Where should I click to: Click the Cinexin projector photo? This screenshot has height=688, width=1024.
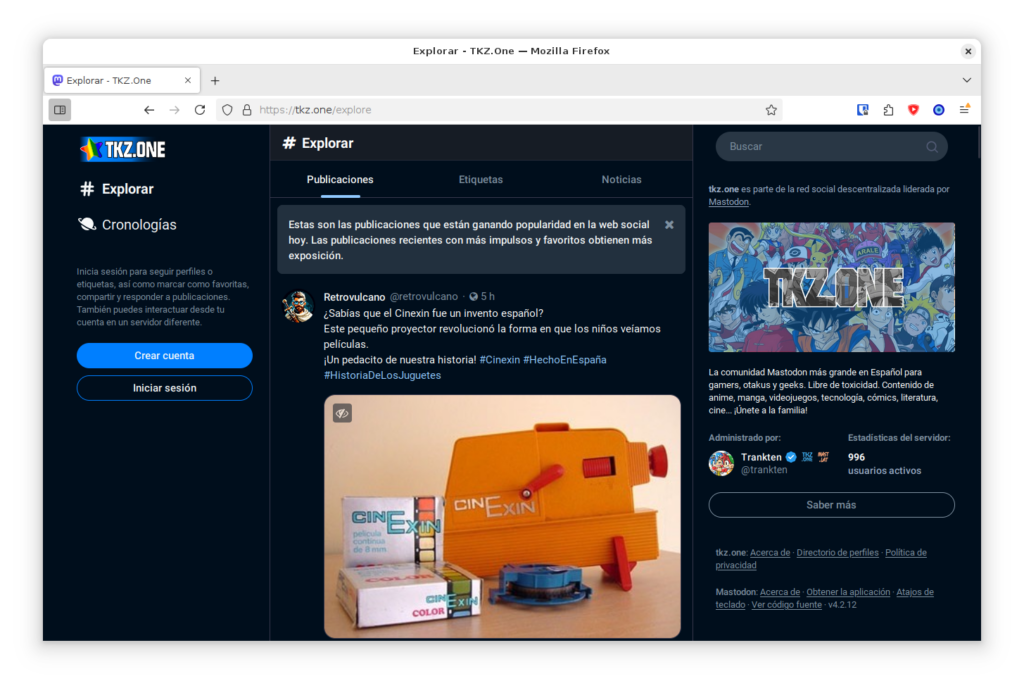[502, 520]
